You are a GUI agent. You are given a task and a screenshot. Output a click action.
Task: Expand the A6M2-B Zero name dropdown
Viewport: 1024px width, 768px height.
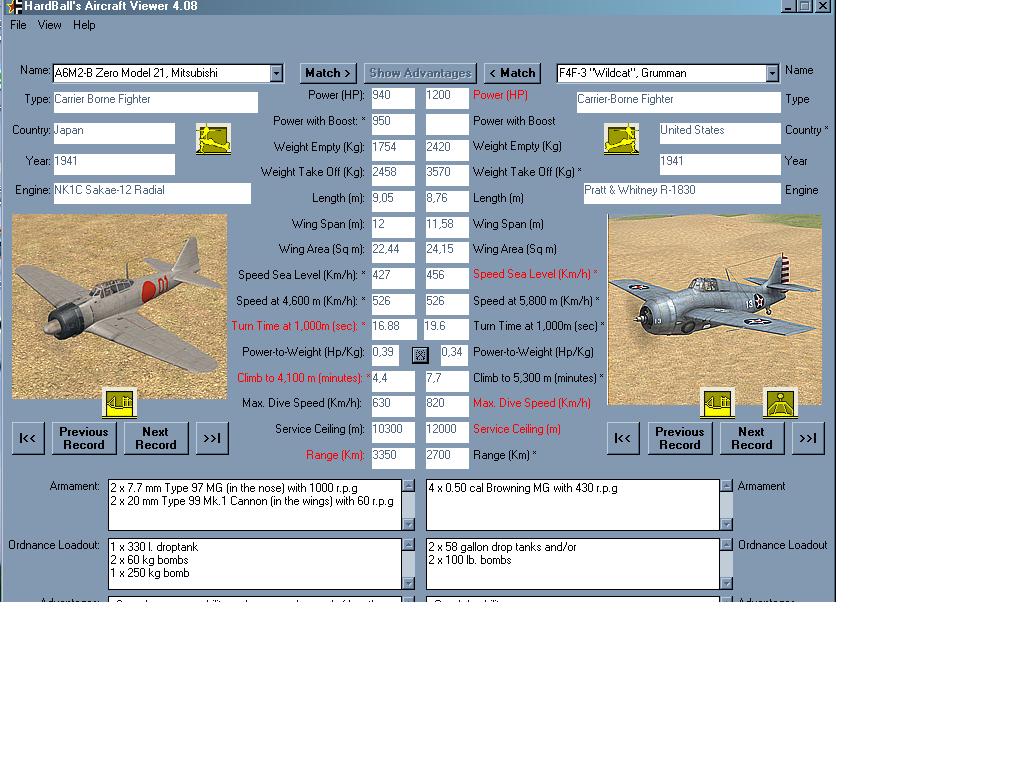click(x=276, y=73)
